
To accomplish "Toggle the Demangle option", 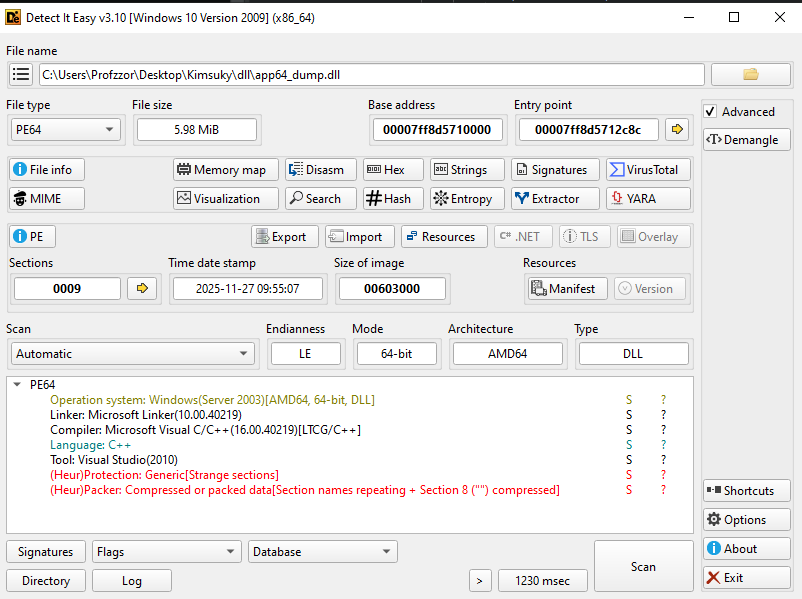I will pos(746,139).
